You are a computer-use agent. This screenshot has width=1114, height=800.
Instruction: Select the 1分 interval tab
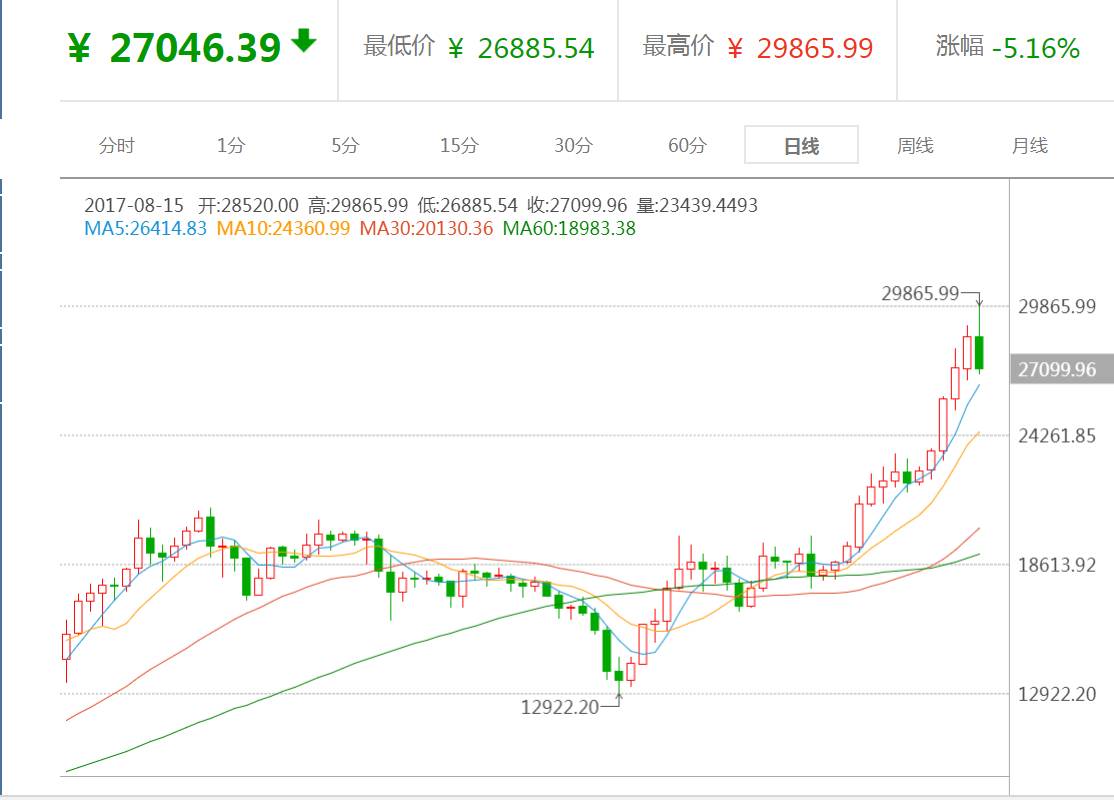pyautogui.click(x=231, y=146)
